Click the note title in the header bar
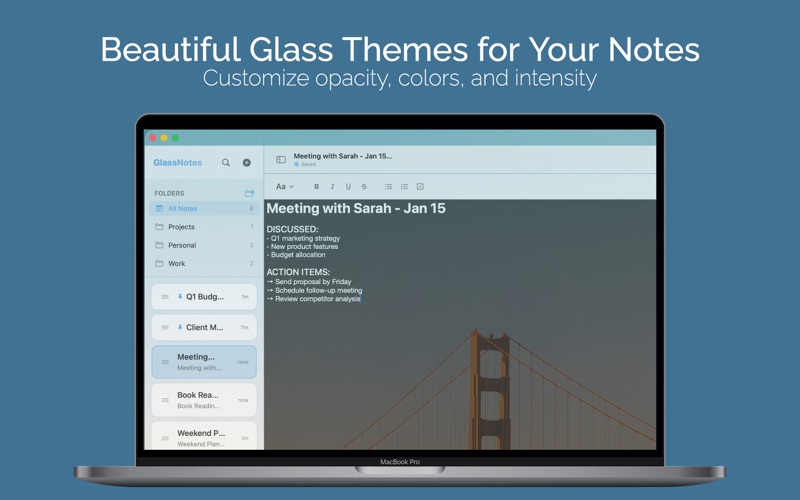The image size is (800, 500). 343,156
